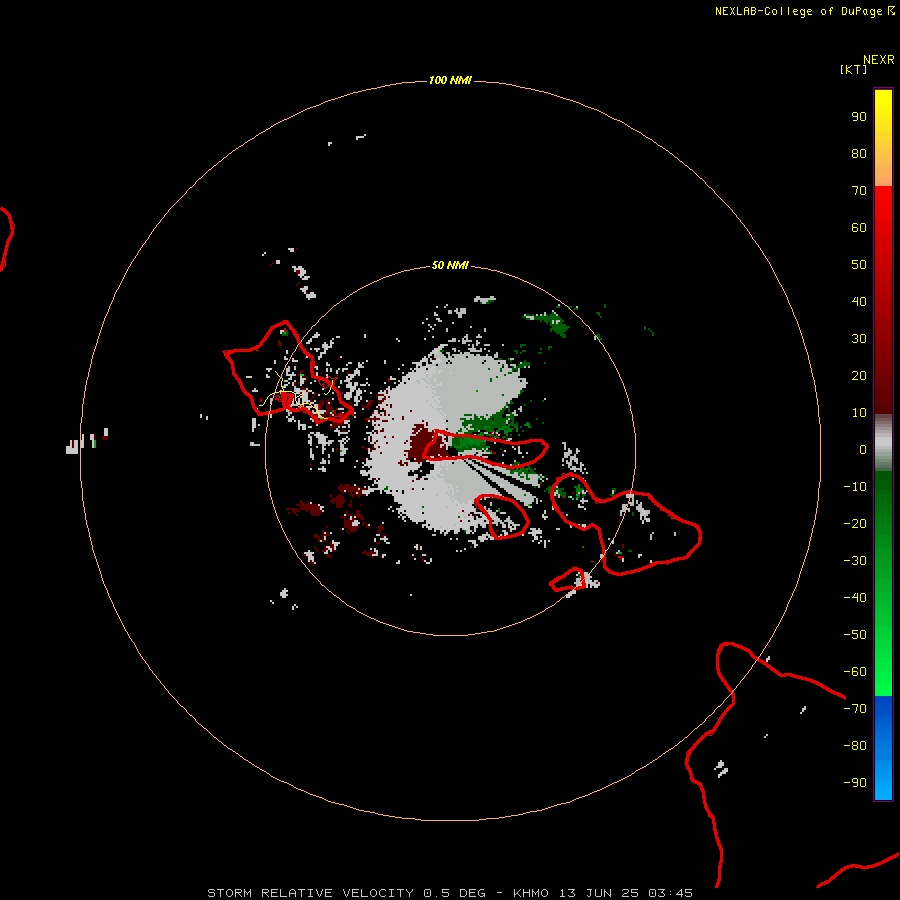The width and height of the screenshot is (900, 900).
Task: Click the Storm Relative Velocity caption at bottom
Action: [x=450, y=893]
